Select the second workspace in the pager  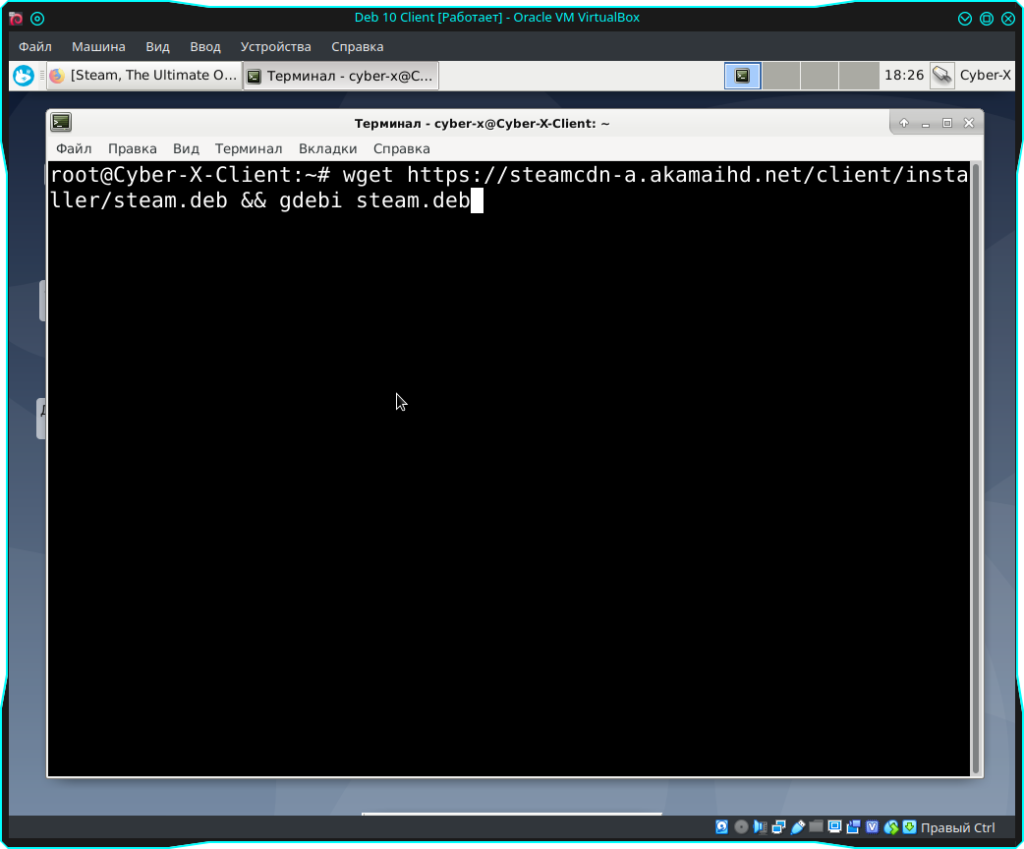[x=781, y=76]
